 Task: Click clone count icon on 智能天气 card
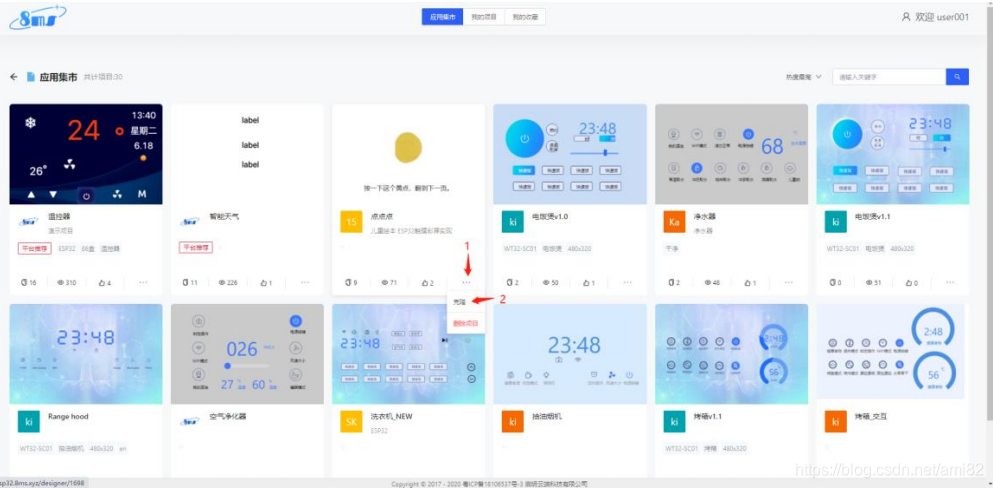[186, 282]
